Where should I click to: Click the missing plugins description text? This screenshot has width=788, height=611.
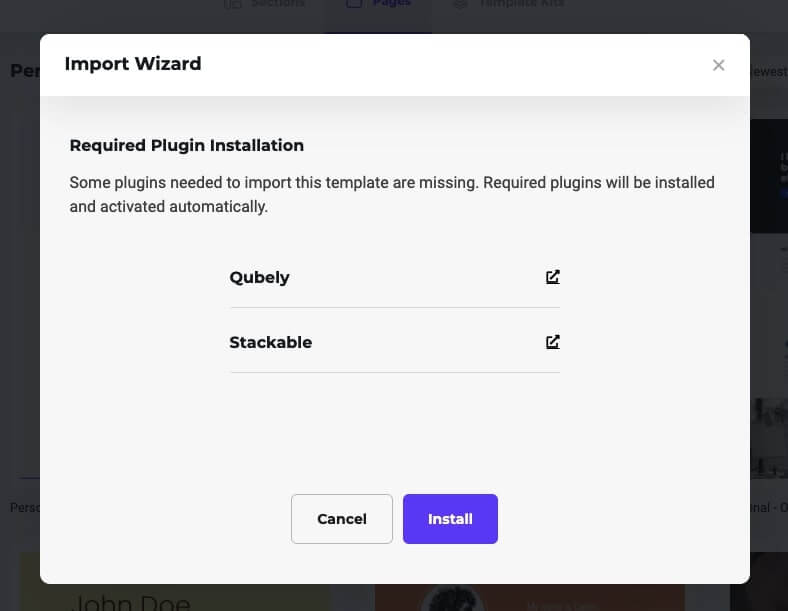[x=392, y=194]
